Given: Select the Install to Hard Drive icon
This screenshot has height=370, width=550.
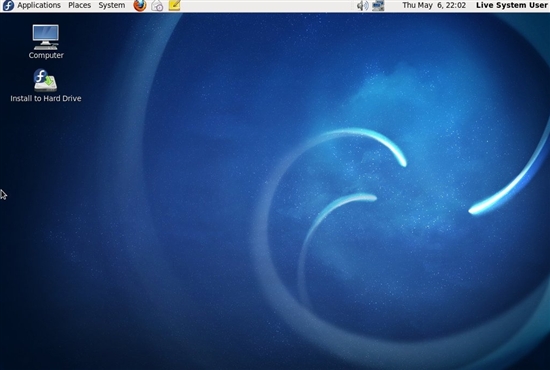Looking at the screenshot, I should (45, 80).
